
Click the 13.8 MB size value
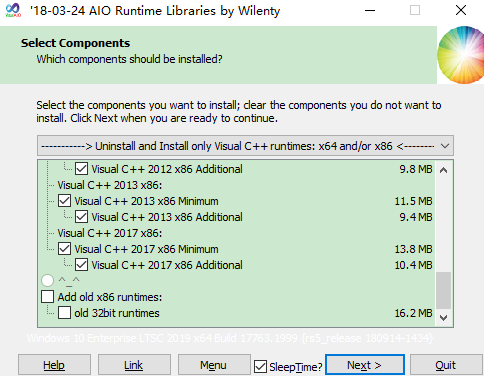413,249
